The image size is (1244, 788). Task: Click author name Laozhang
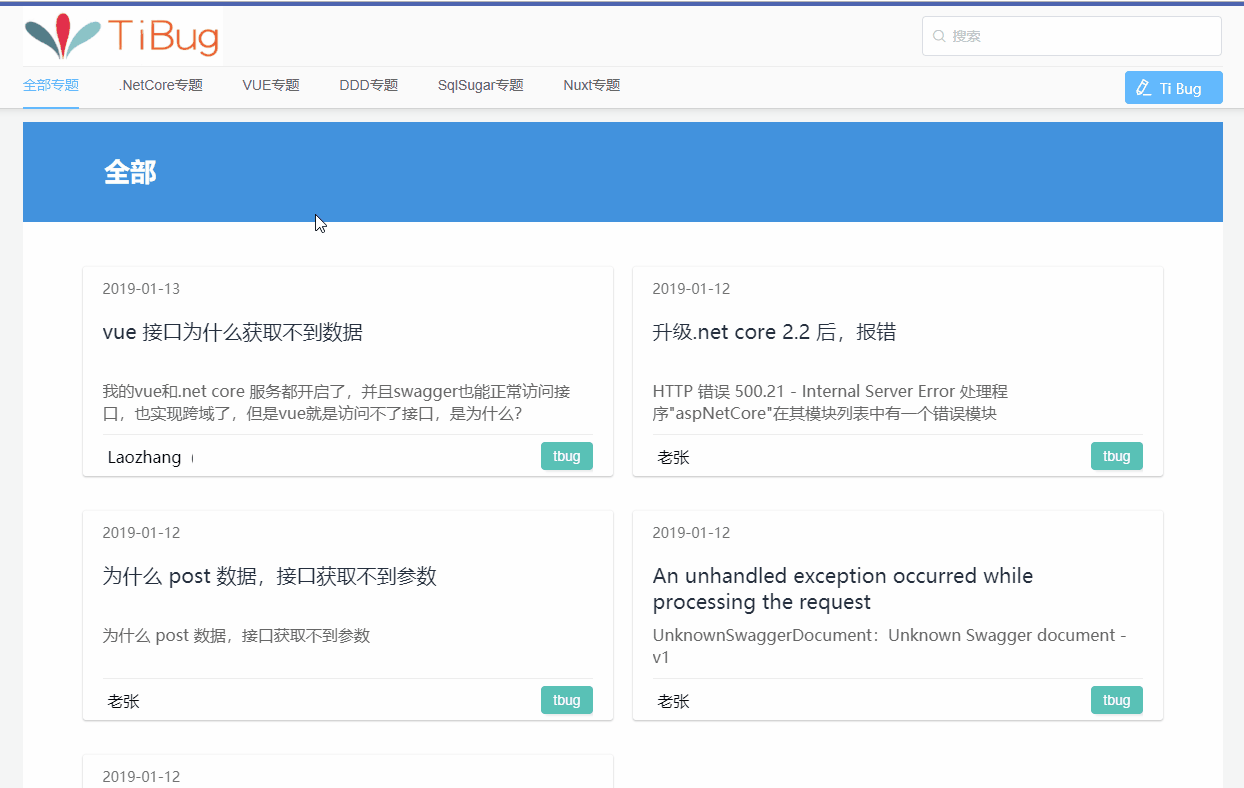coord(144,457)
